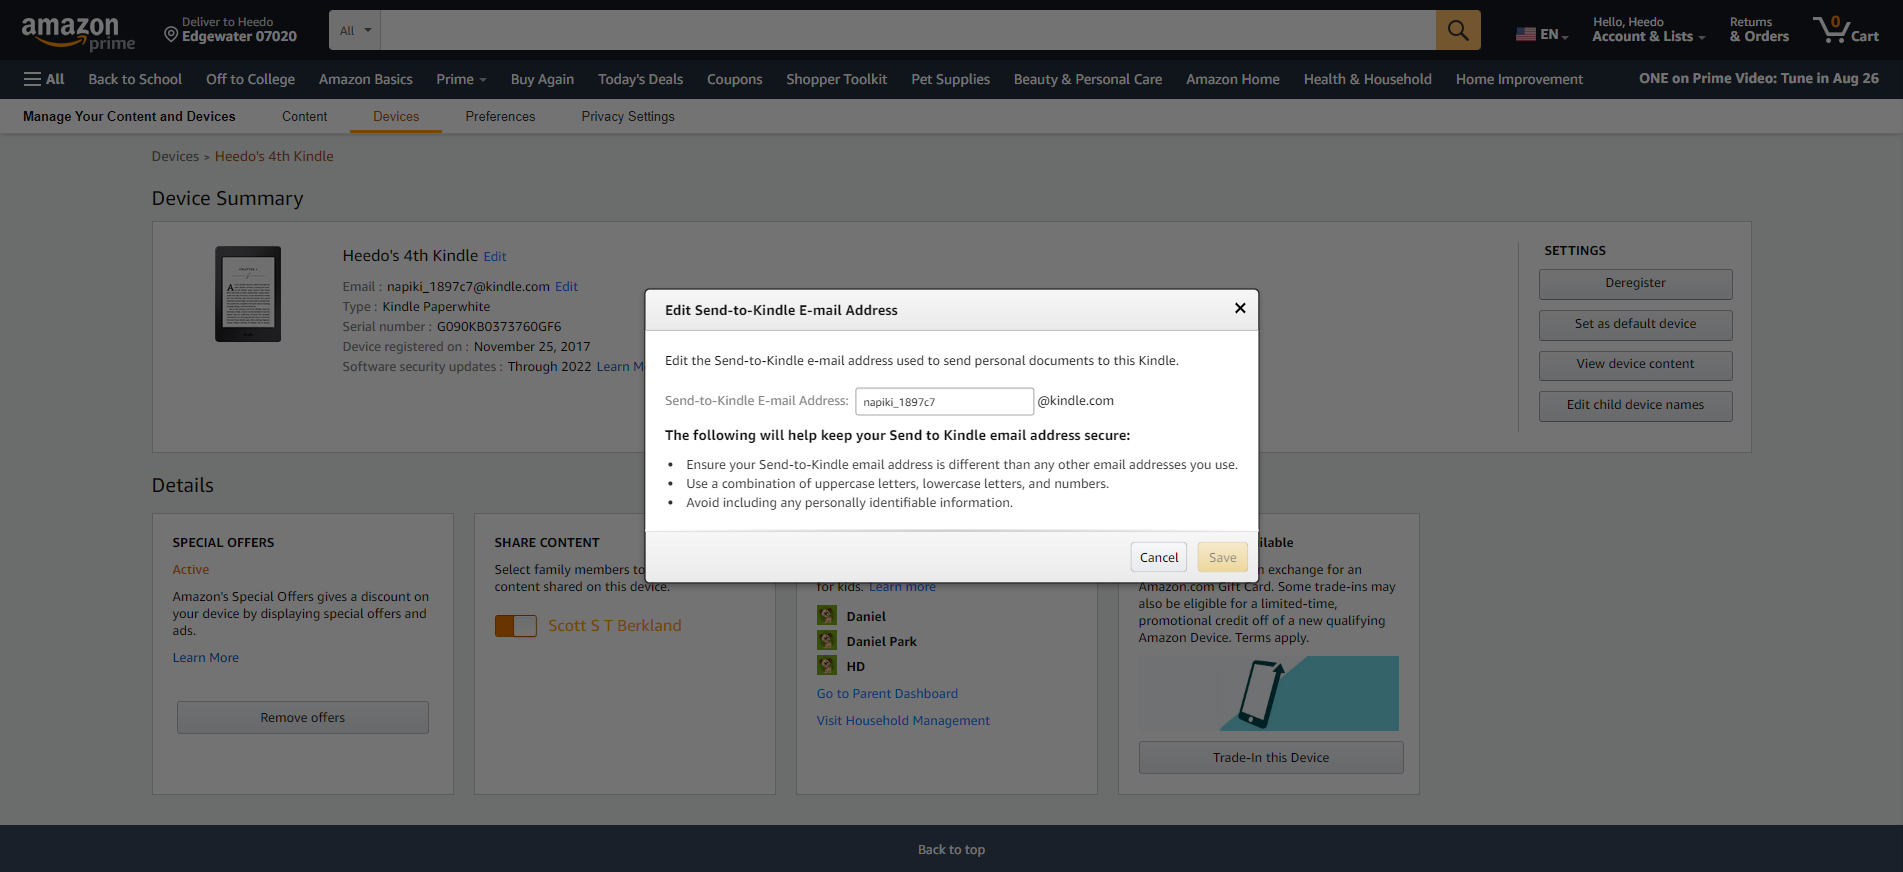Image resolution: width=1903 pixels, height=872 pixels.
Task: Open Buy Again page
Action: click(x=542, y=79)
